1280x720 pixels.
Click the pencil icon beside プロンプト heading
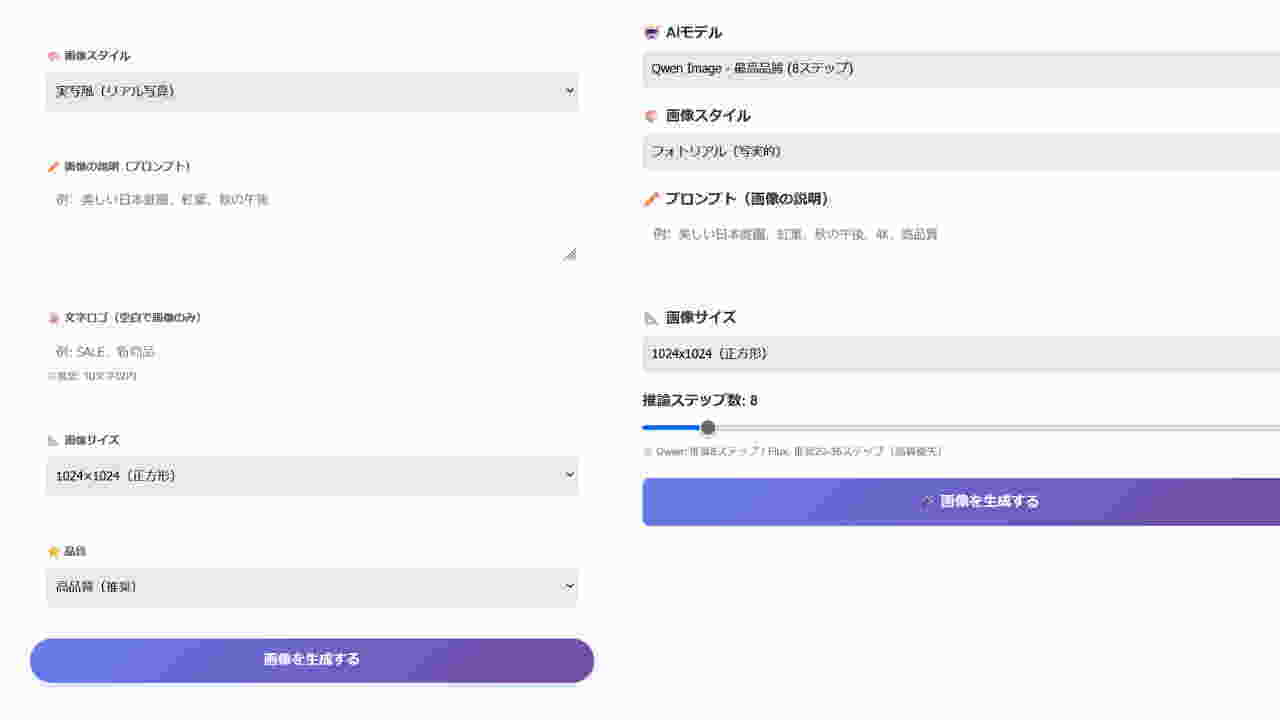click(x=652, y=200)
